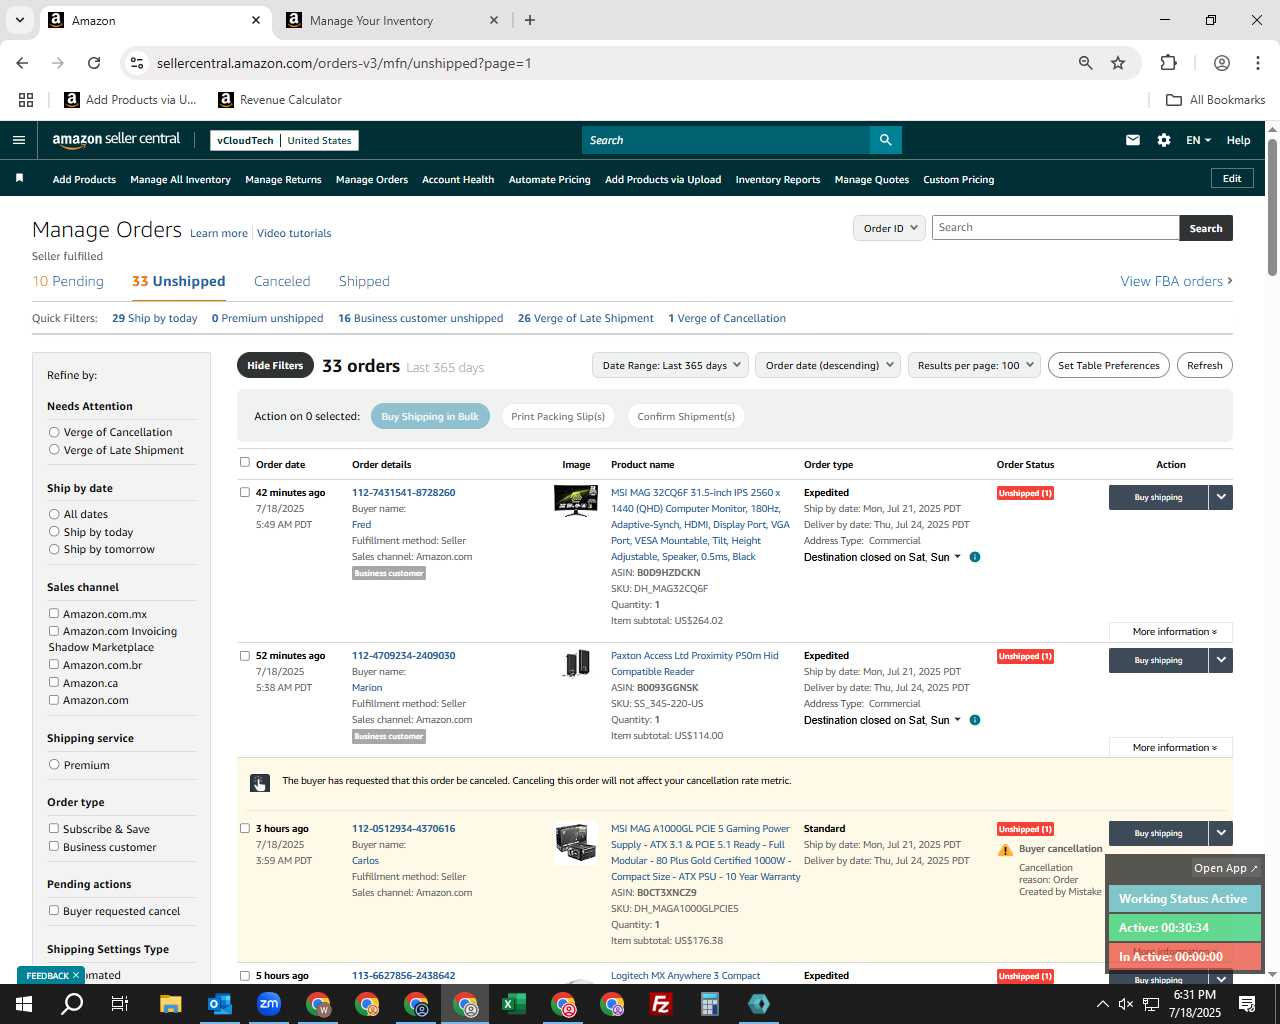Select Verge of Late Shipment radio filter
Screen dimensions: 1280x1024
pyautogui.click(x=54, y=450)
